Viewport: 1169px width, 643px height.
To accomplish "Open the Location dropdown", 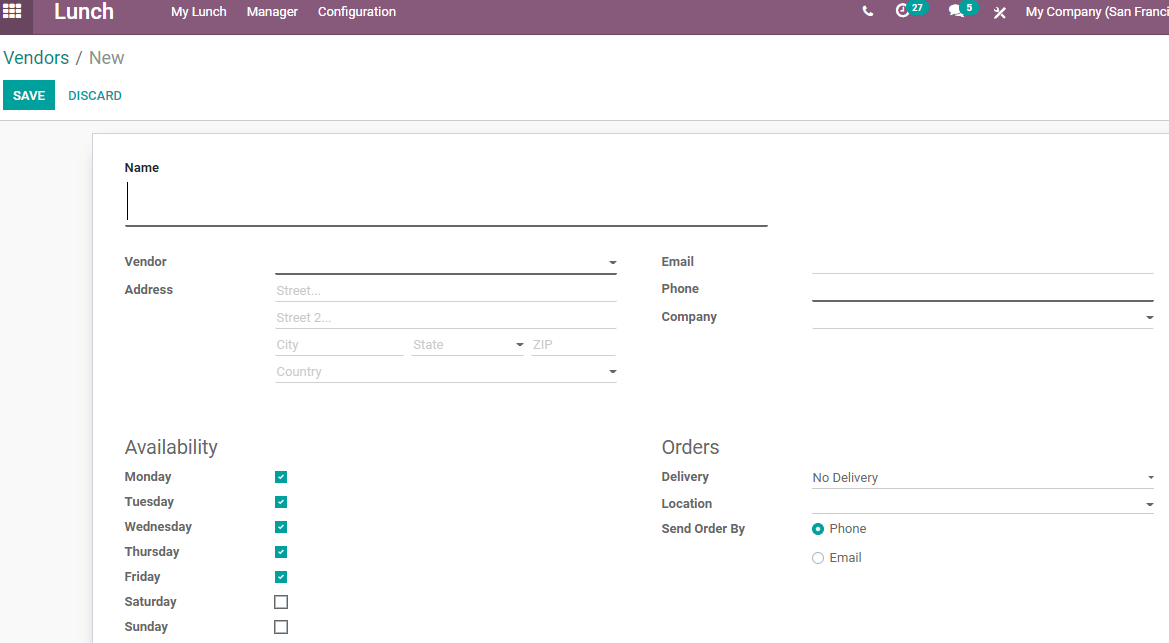I will [983, 504].
